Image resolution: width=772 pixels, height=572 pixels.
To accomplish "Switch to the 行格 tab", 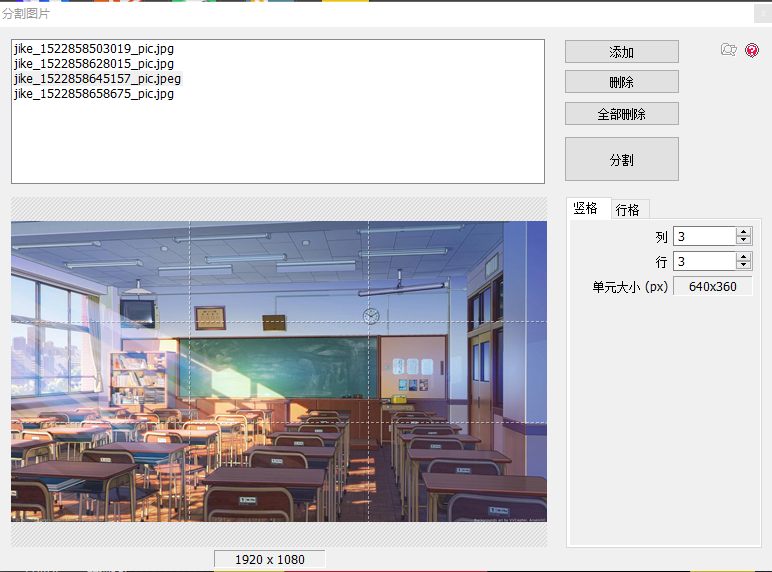I will tap(628, 210).
